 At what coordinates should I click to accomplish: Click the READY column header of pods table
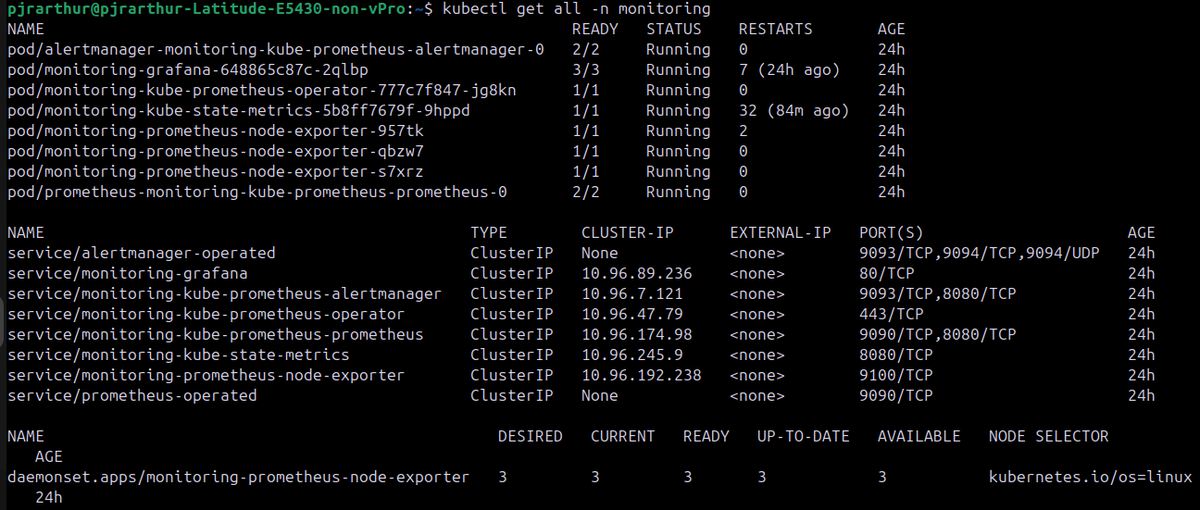(x=596, y=29)
